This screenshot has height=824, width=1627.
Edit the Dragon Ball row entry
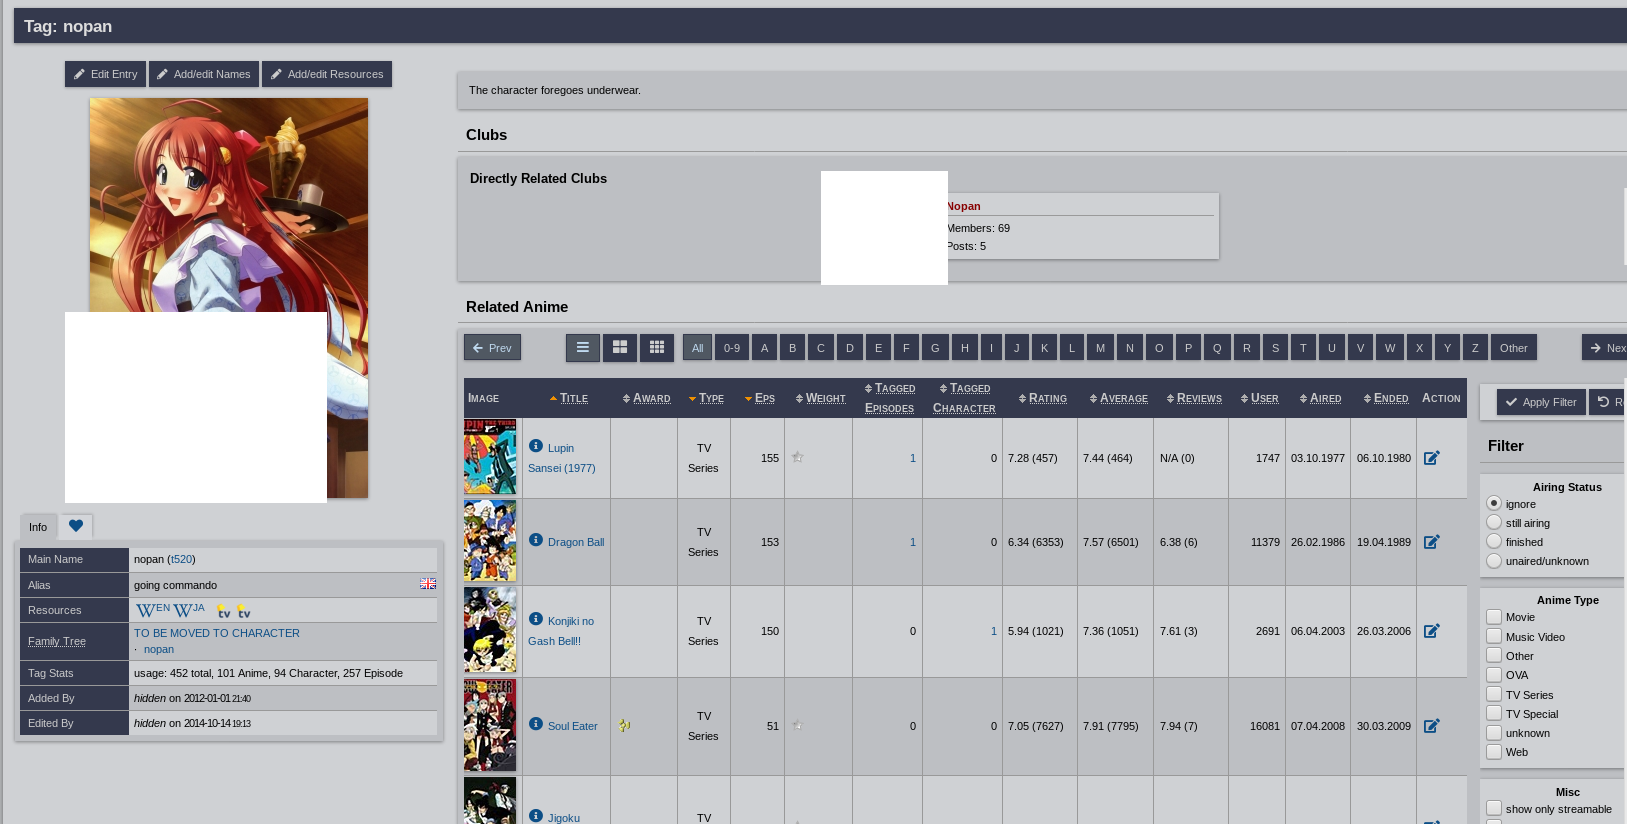pyautogui.click(x=1432, y=542)
